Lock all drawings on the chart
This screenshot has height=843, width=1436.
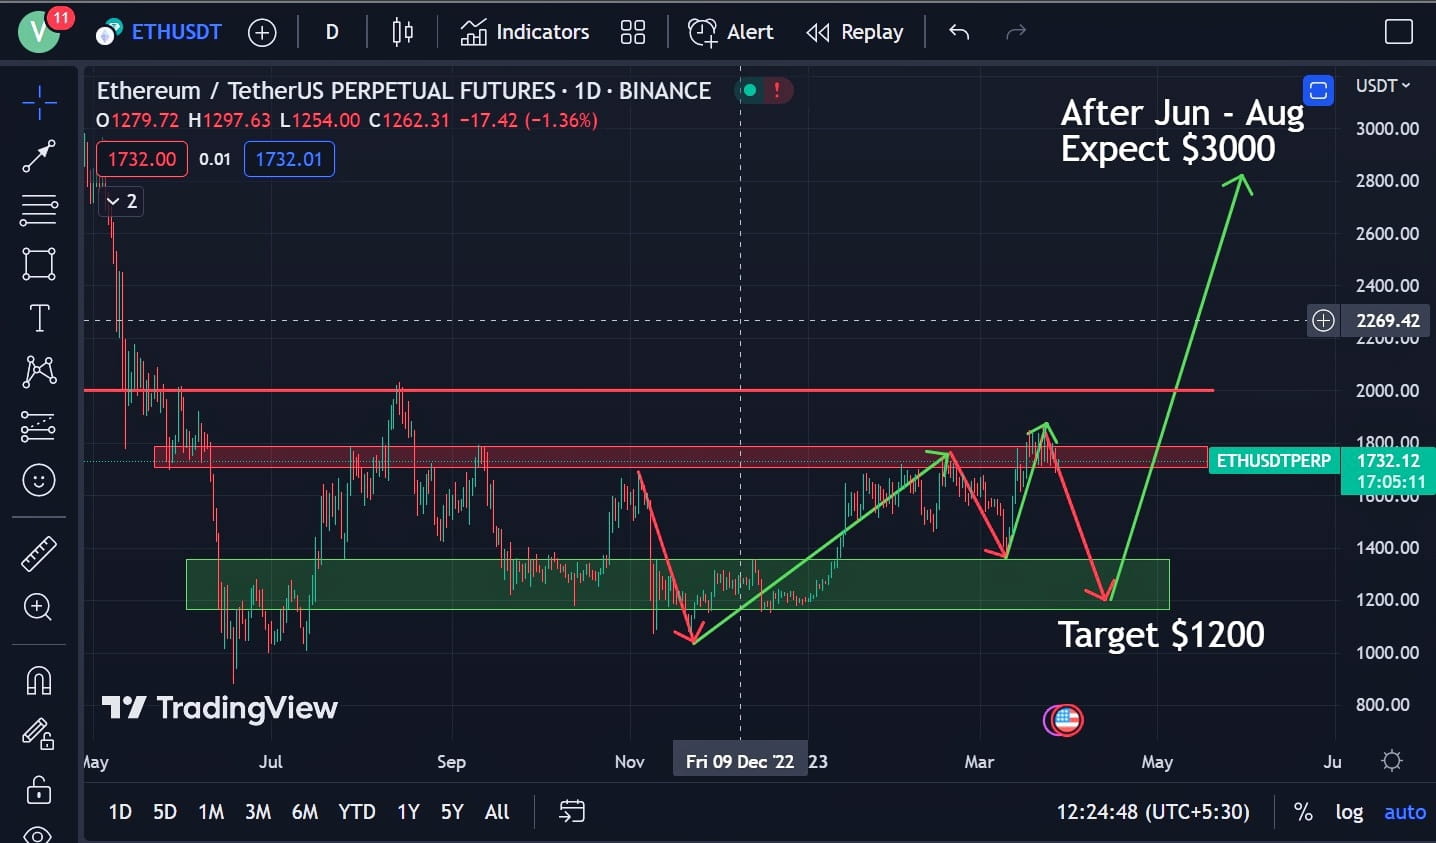(38, 790)
